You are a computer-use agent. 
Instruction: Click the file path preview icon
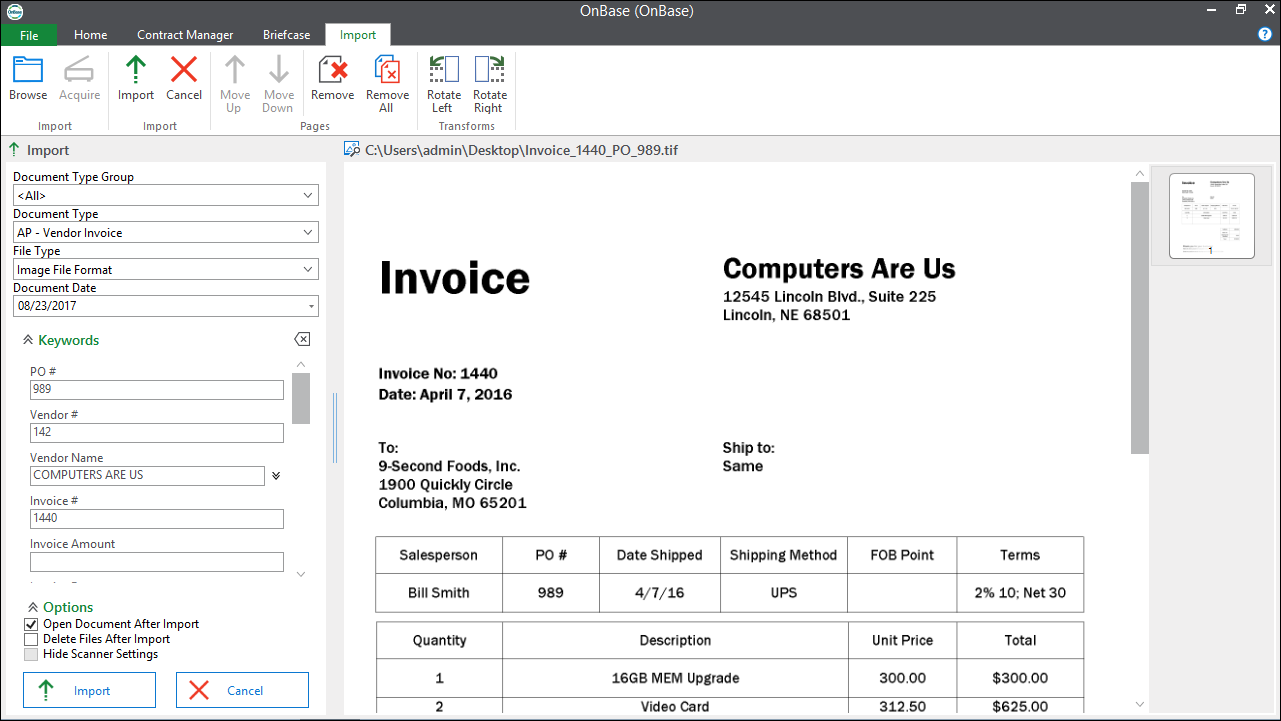(351, 149)
